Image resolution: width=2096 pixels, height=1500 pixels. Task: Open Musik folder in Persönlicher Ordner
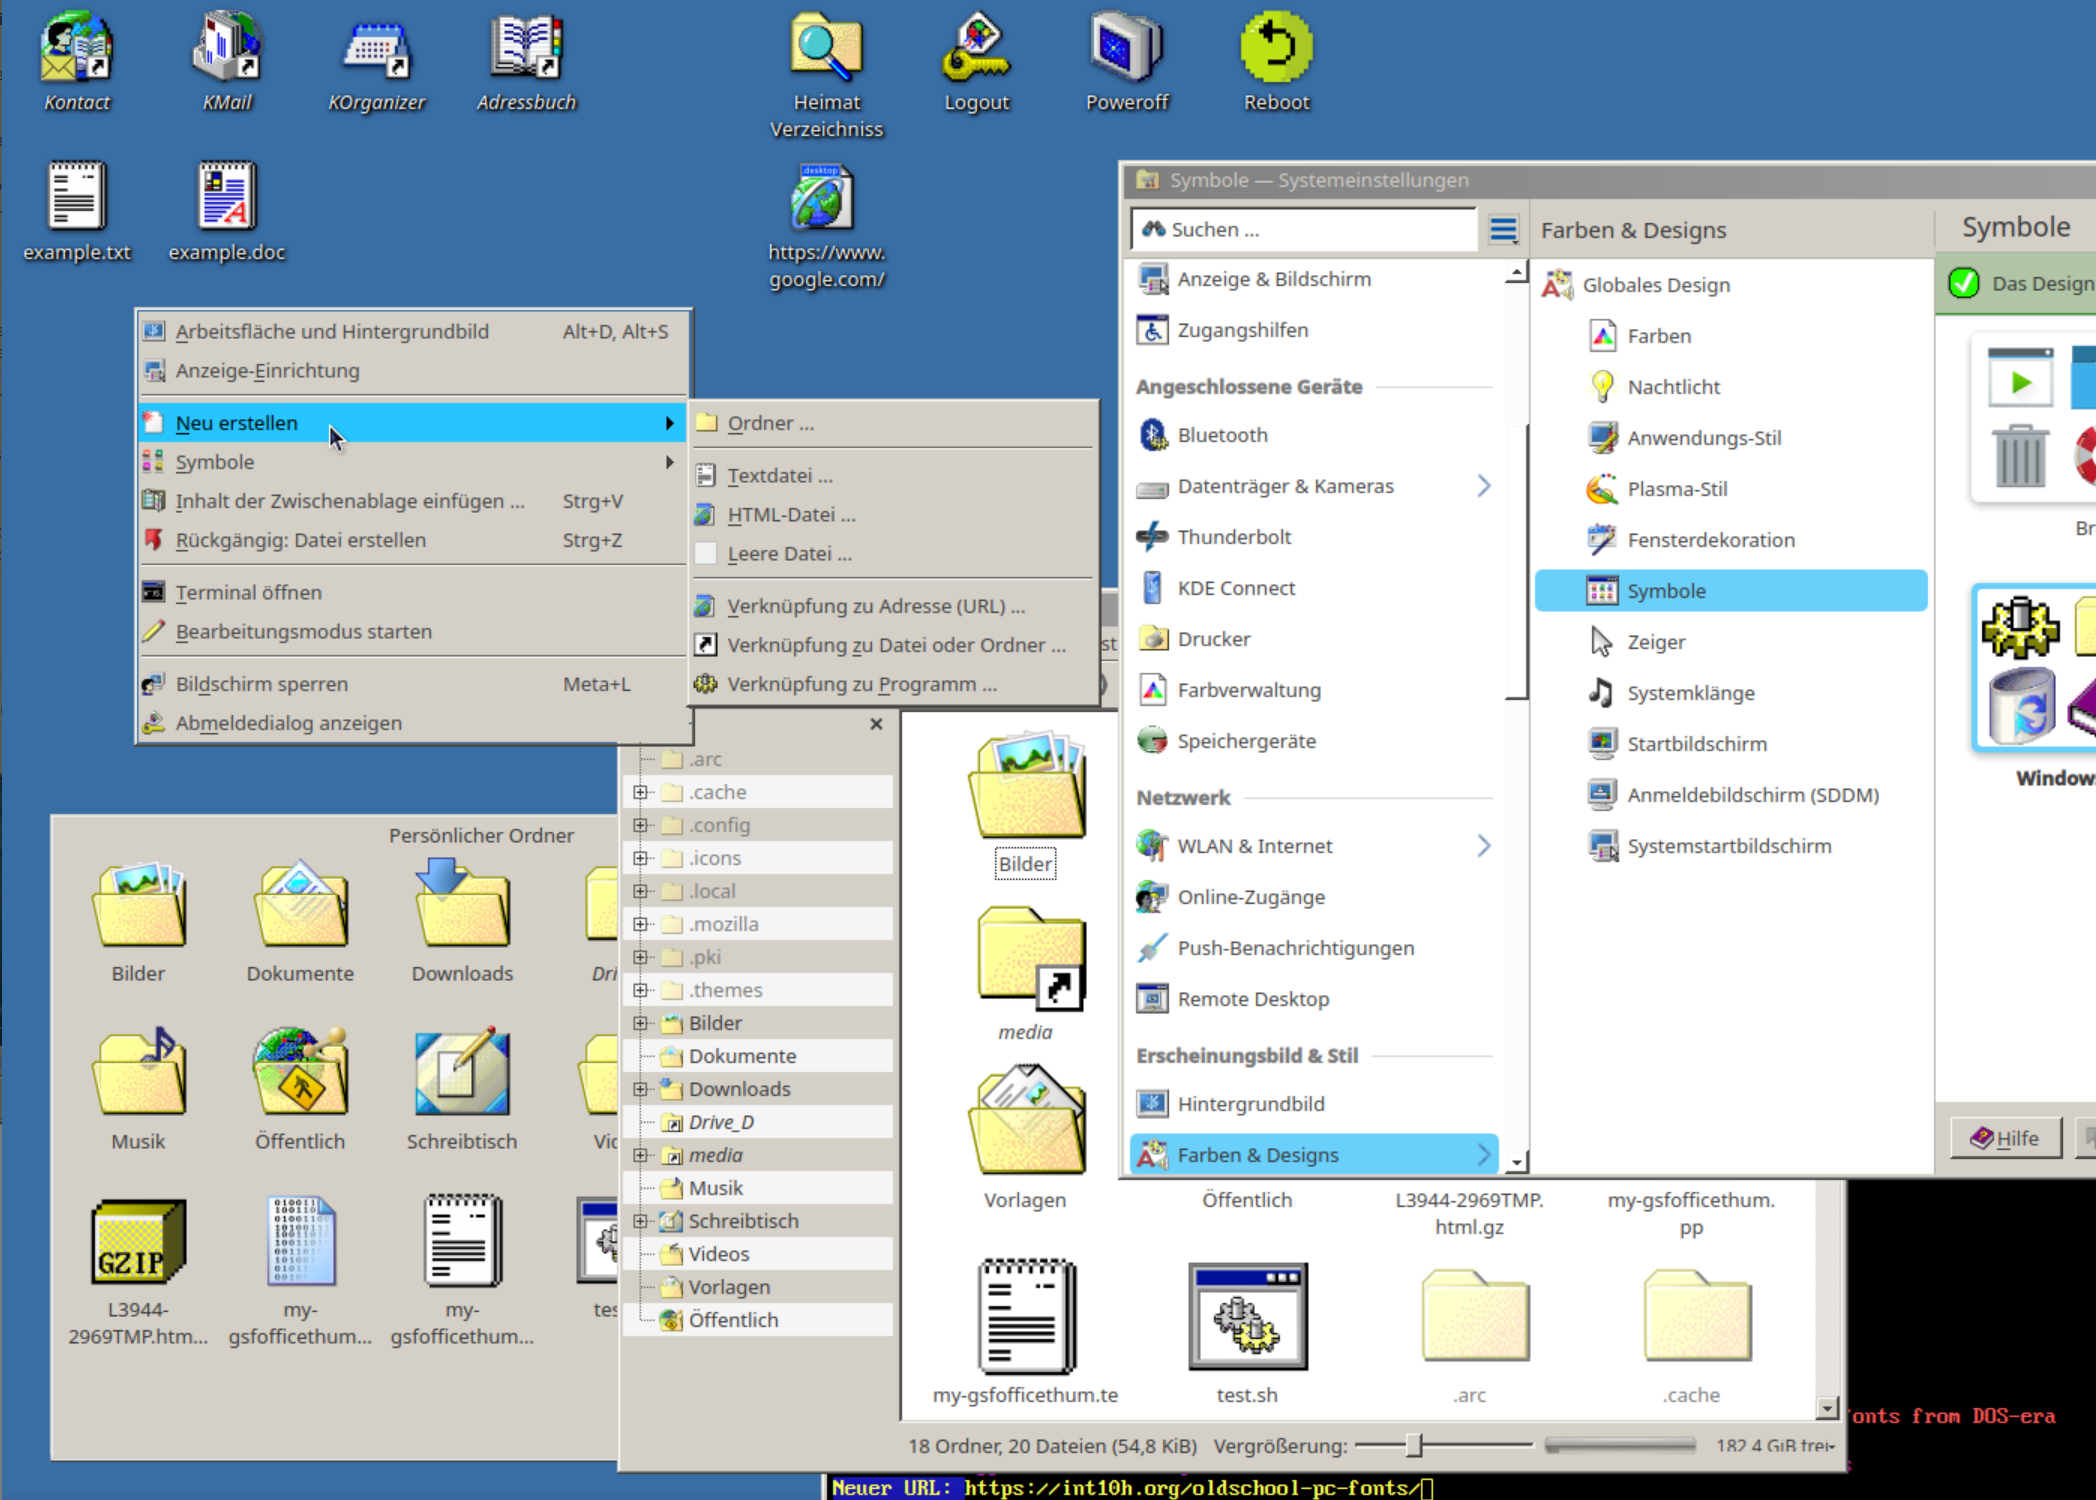(138, 1088)
